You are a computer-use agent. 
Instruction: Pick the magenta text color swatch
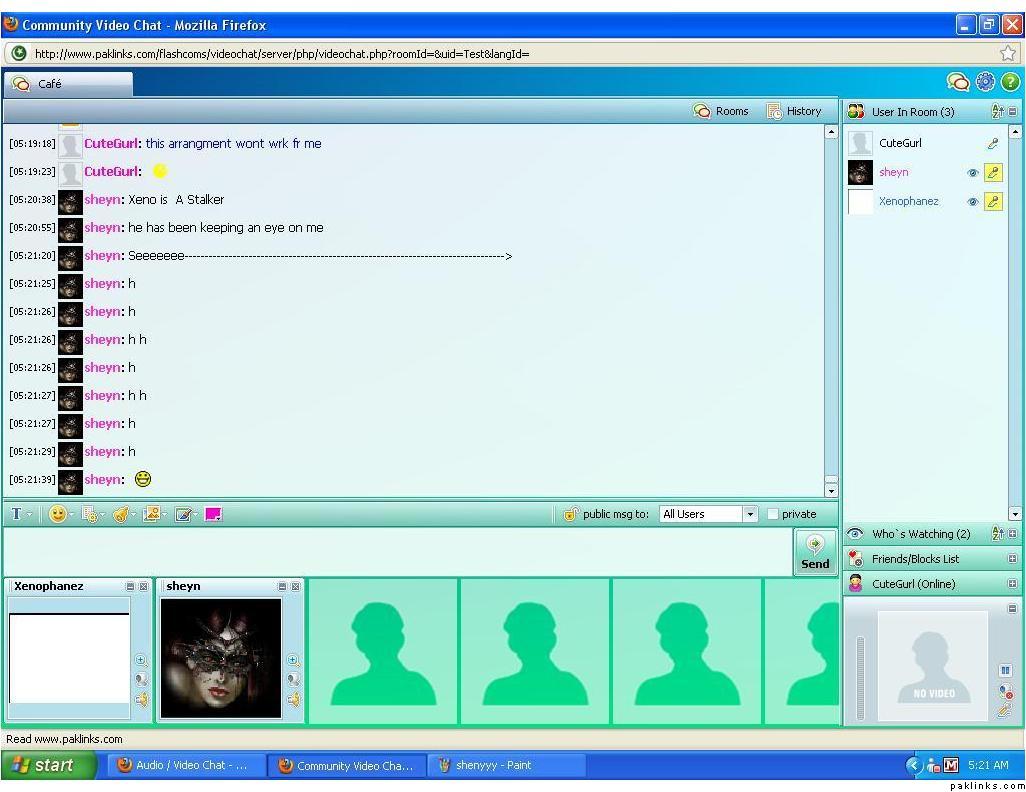point(213,514)
